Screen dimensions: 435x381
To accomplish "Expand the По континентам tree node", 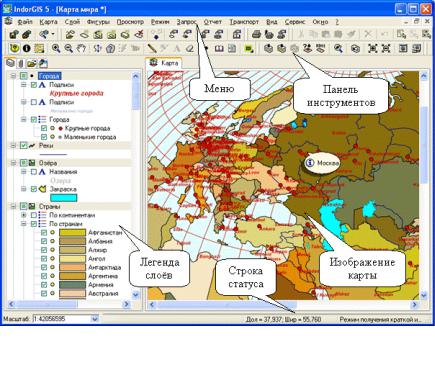I will pyautogui.click(x=24, y=215).
